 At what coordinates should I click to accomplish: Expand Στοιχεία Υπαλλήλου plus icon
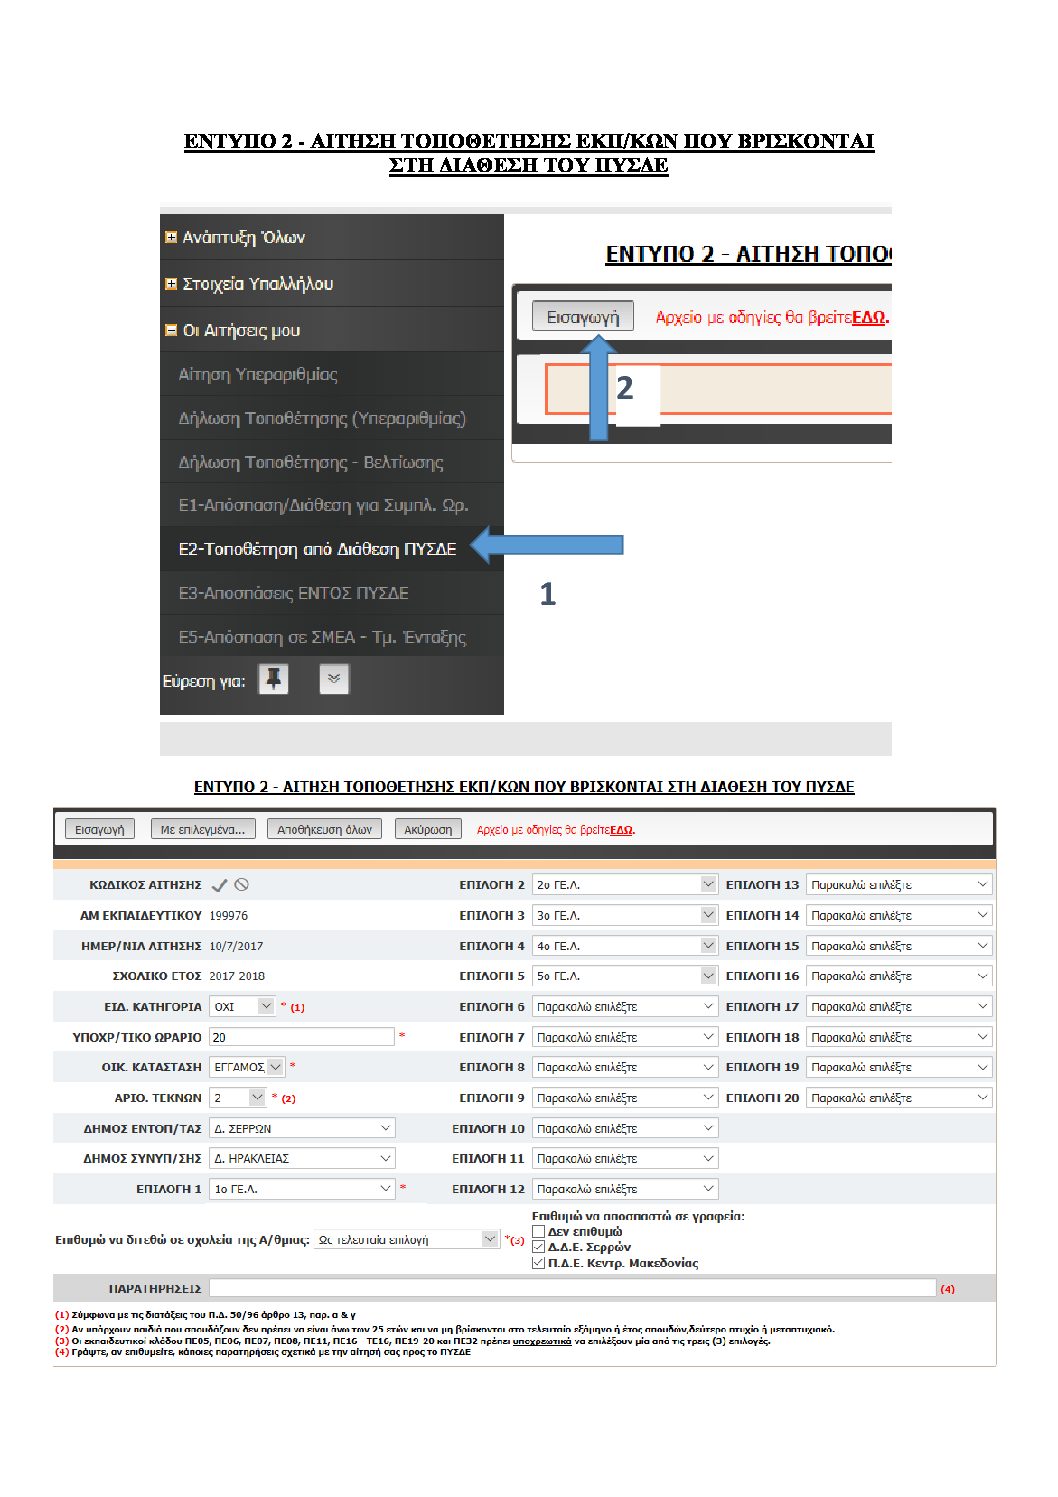pos(171,284)
